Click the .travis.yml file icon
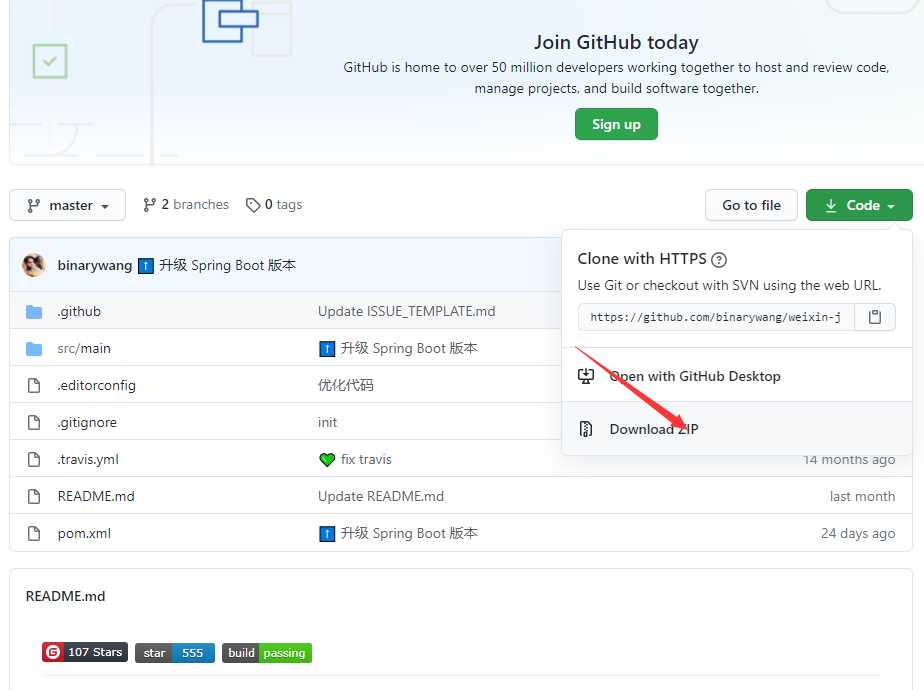The height and width of the screenshot is (690, 924). [x=34, y=459]
